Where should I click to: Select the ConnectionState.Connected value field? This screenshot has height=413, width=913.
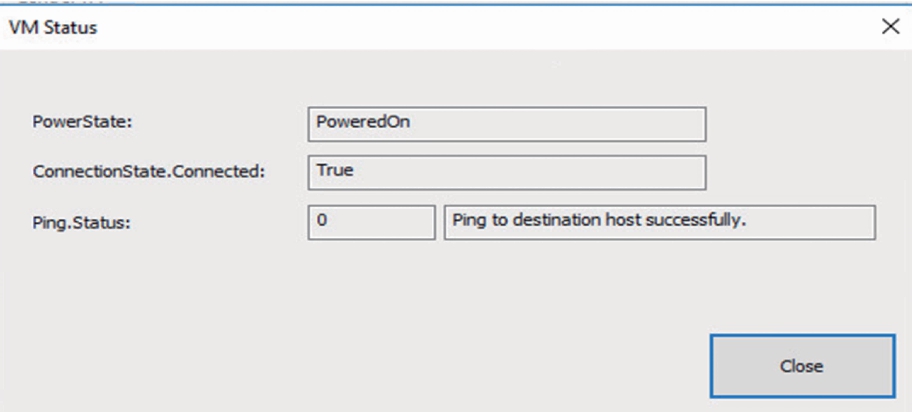[507, 171]
